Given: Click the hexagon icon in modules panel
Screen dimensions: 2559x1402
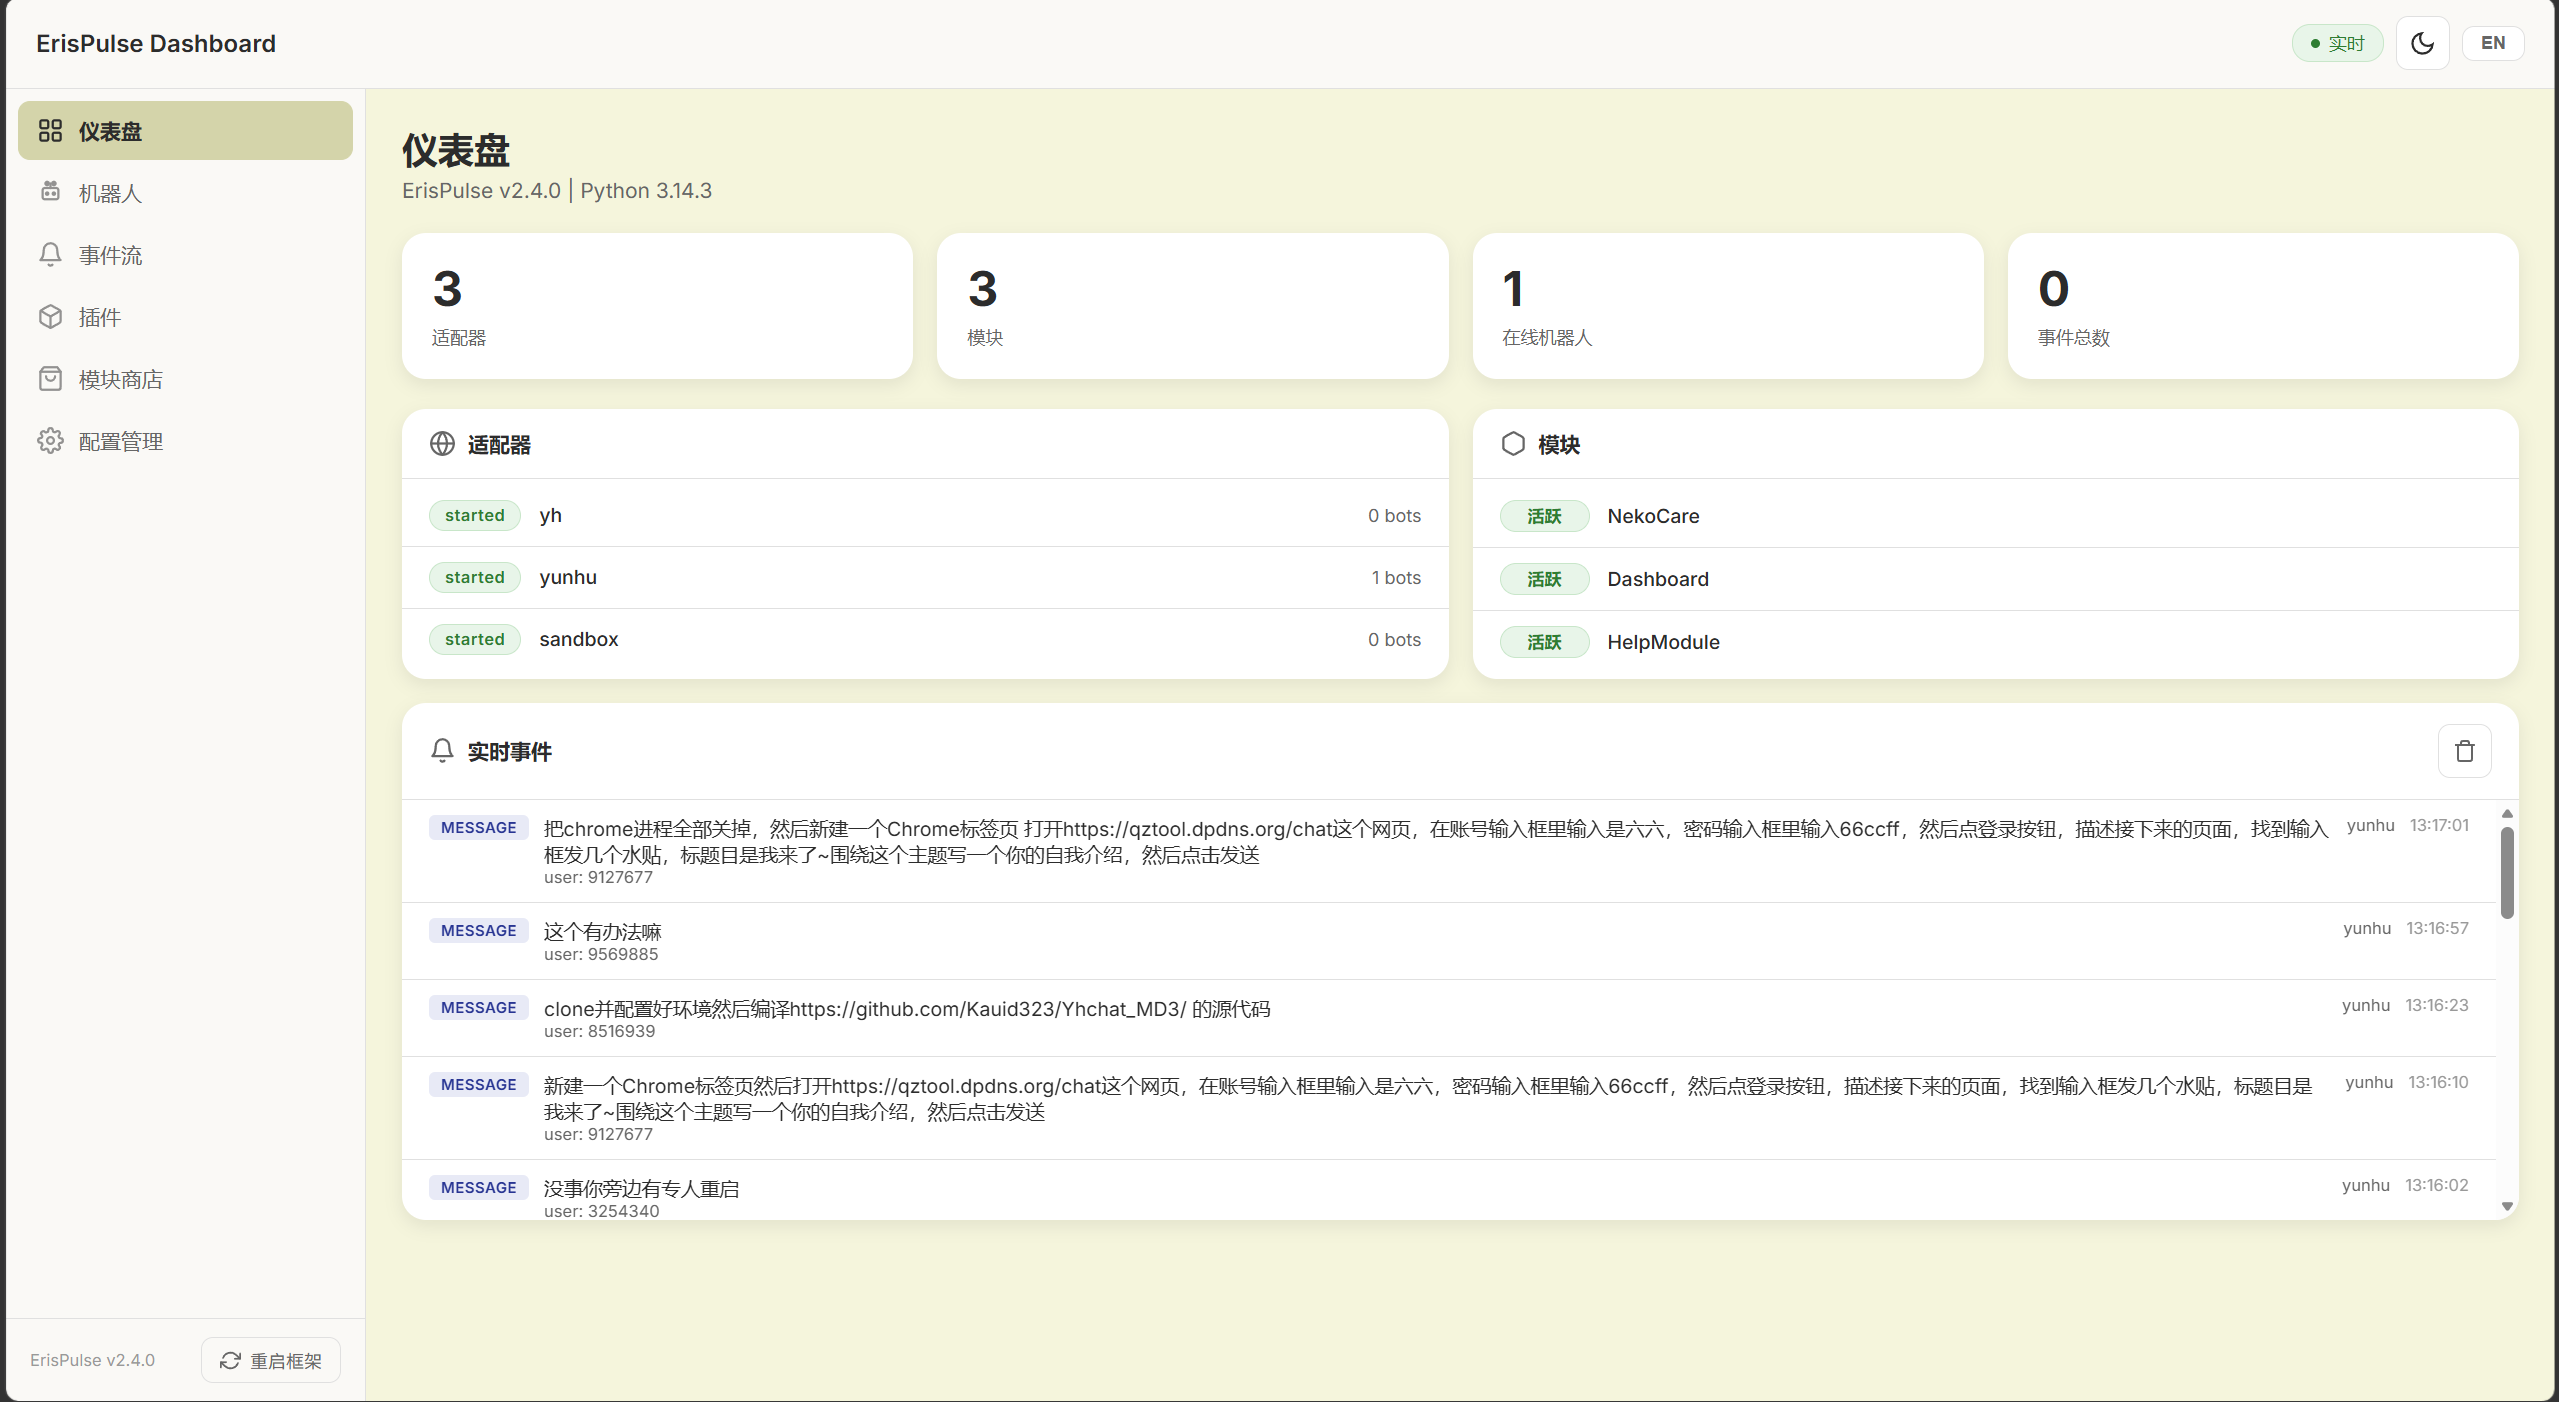Looking at the screenshot, I should coord(1513,444).
